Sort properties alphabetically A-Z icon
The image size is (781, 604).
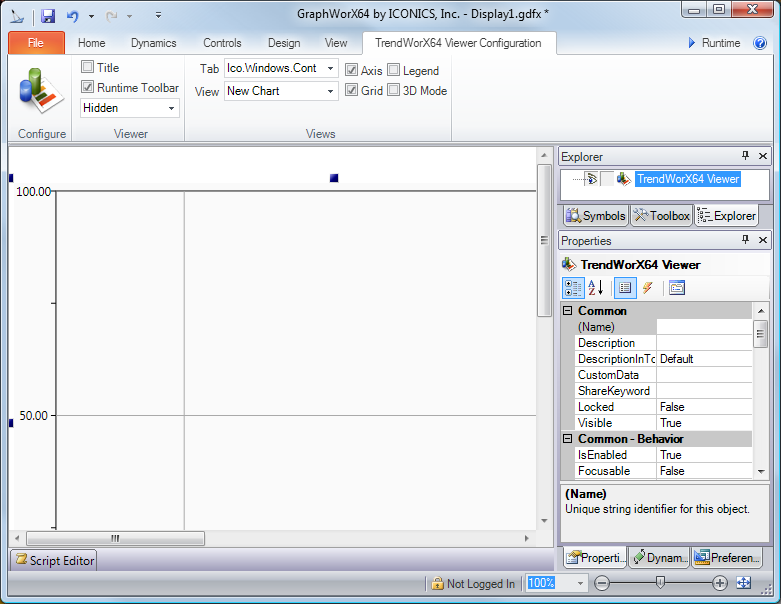pyautogui.click(x=596, y=288)
